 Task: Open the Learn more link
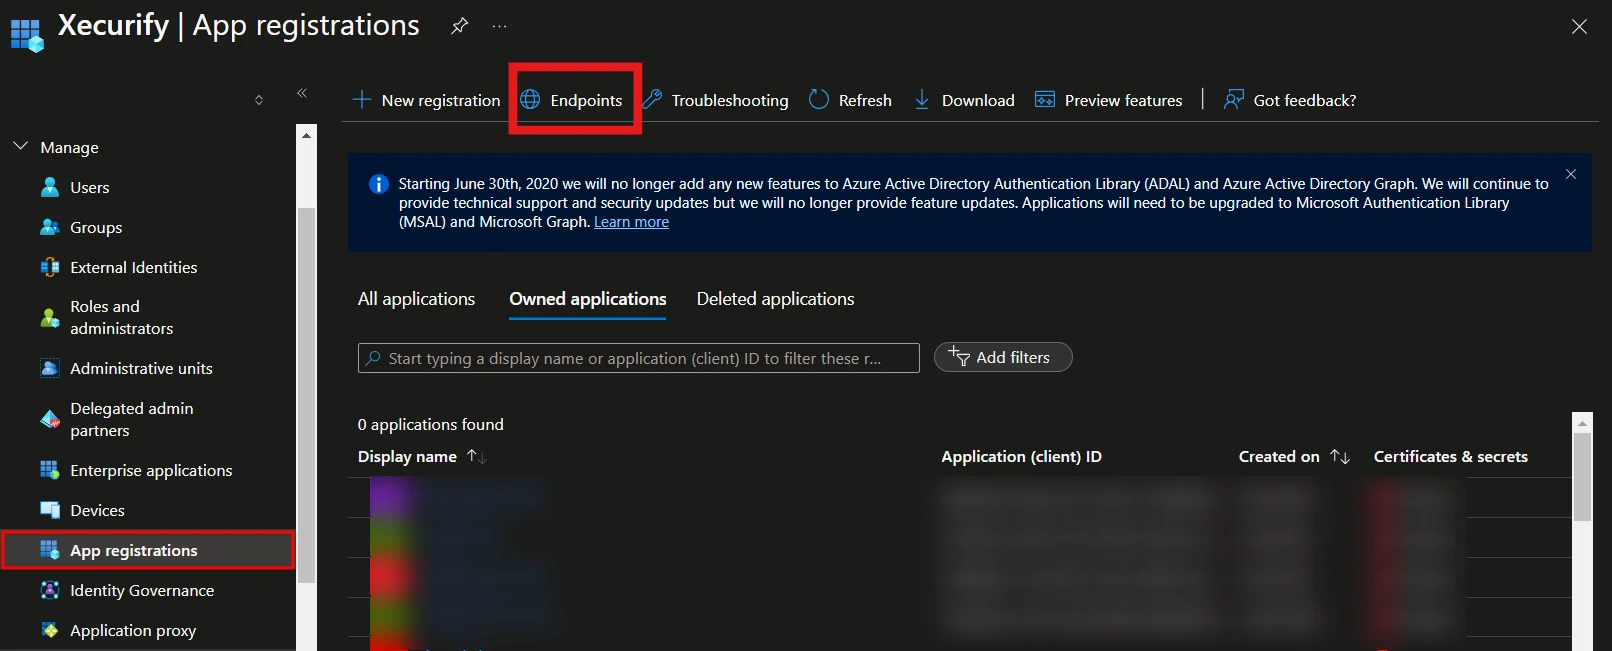click(x=631, y=222)
